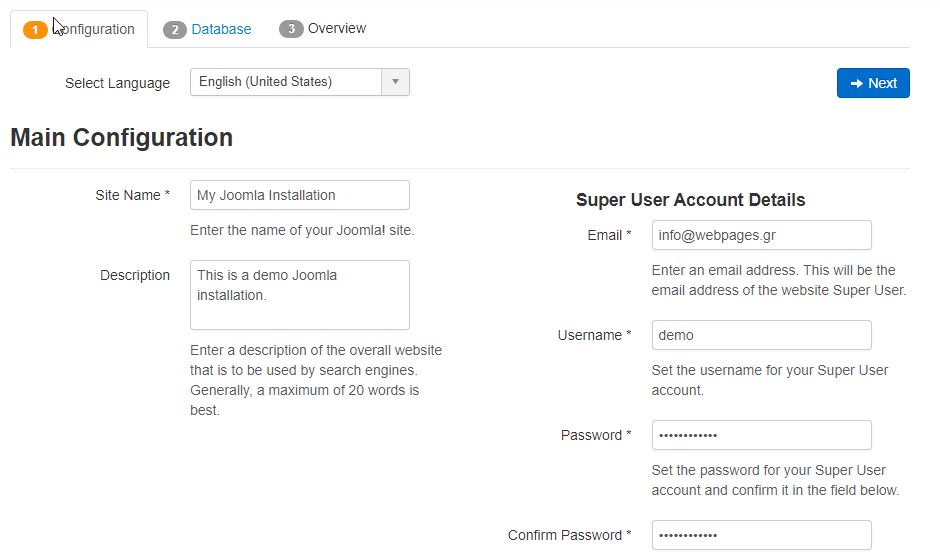
Task: Switch to the Database tab
Action: 221,29
